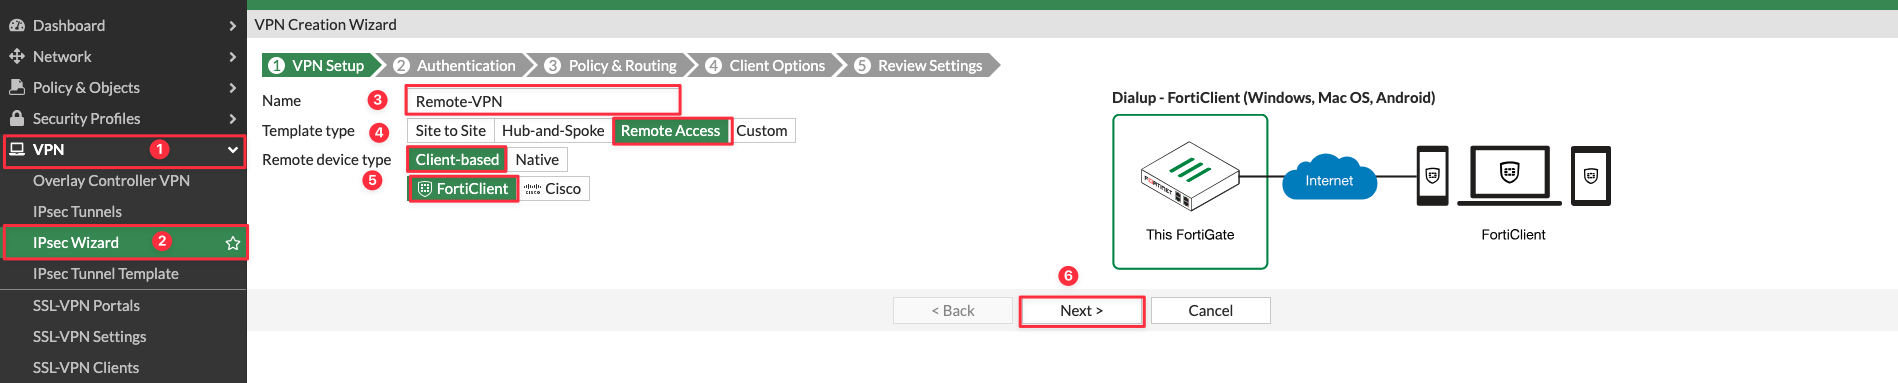This screenshot has width=1898, height=383.
Task: Click the Remote device type label
Action: [x=326, y=160]
